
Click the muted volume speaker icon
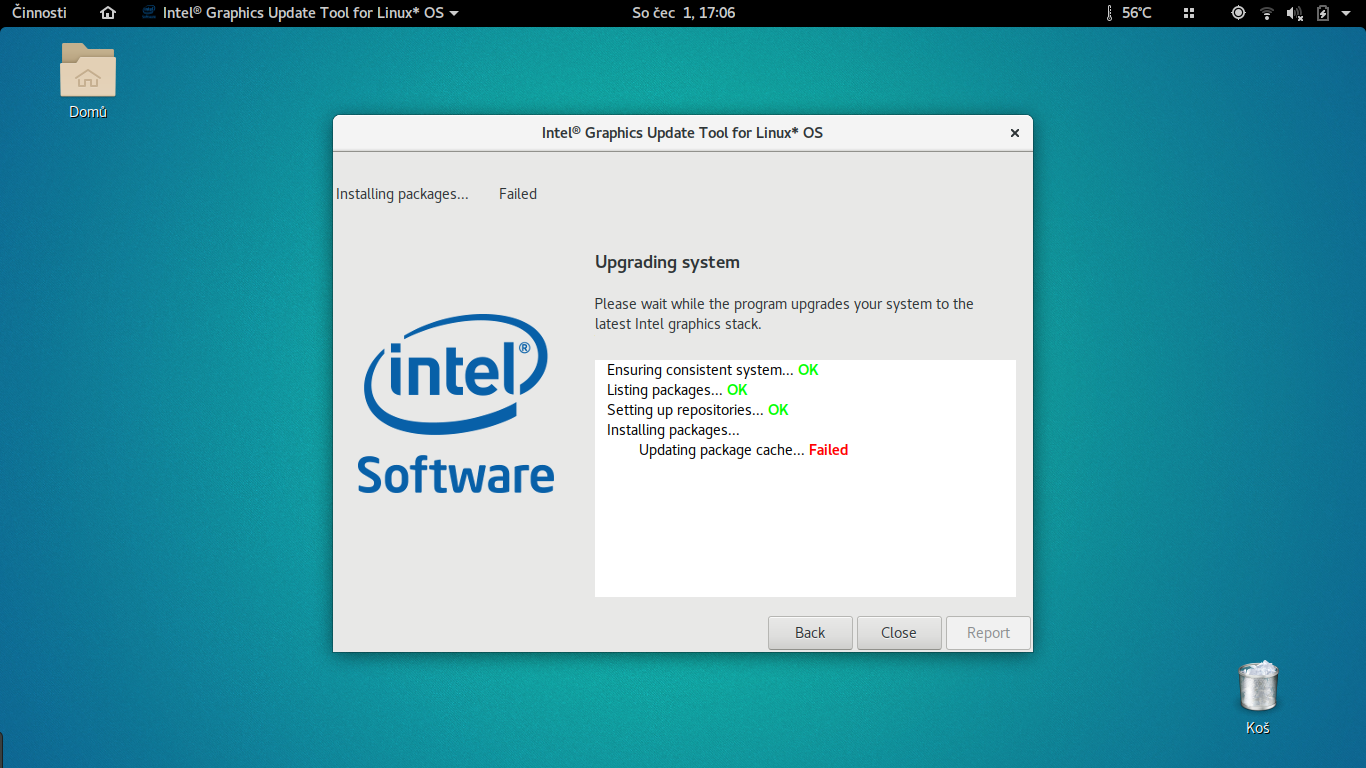tap(1295, 13)
